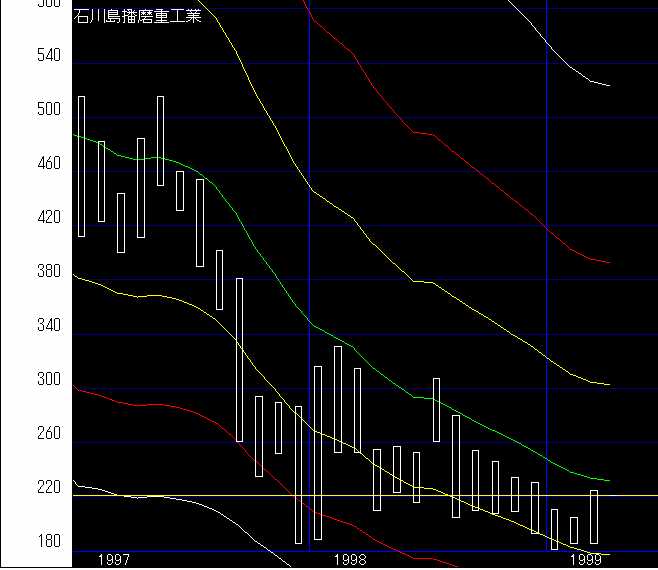The image size is (658, 570).
Task: Select the leftmost candlestick on the chart
Action: 81,166
